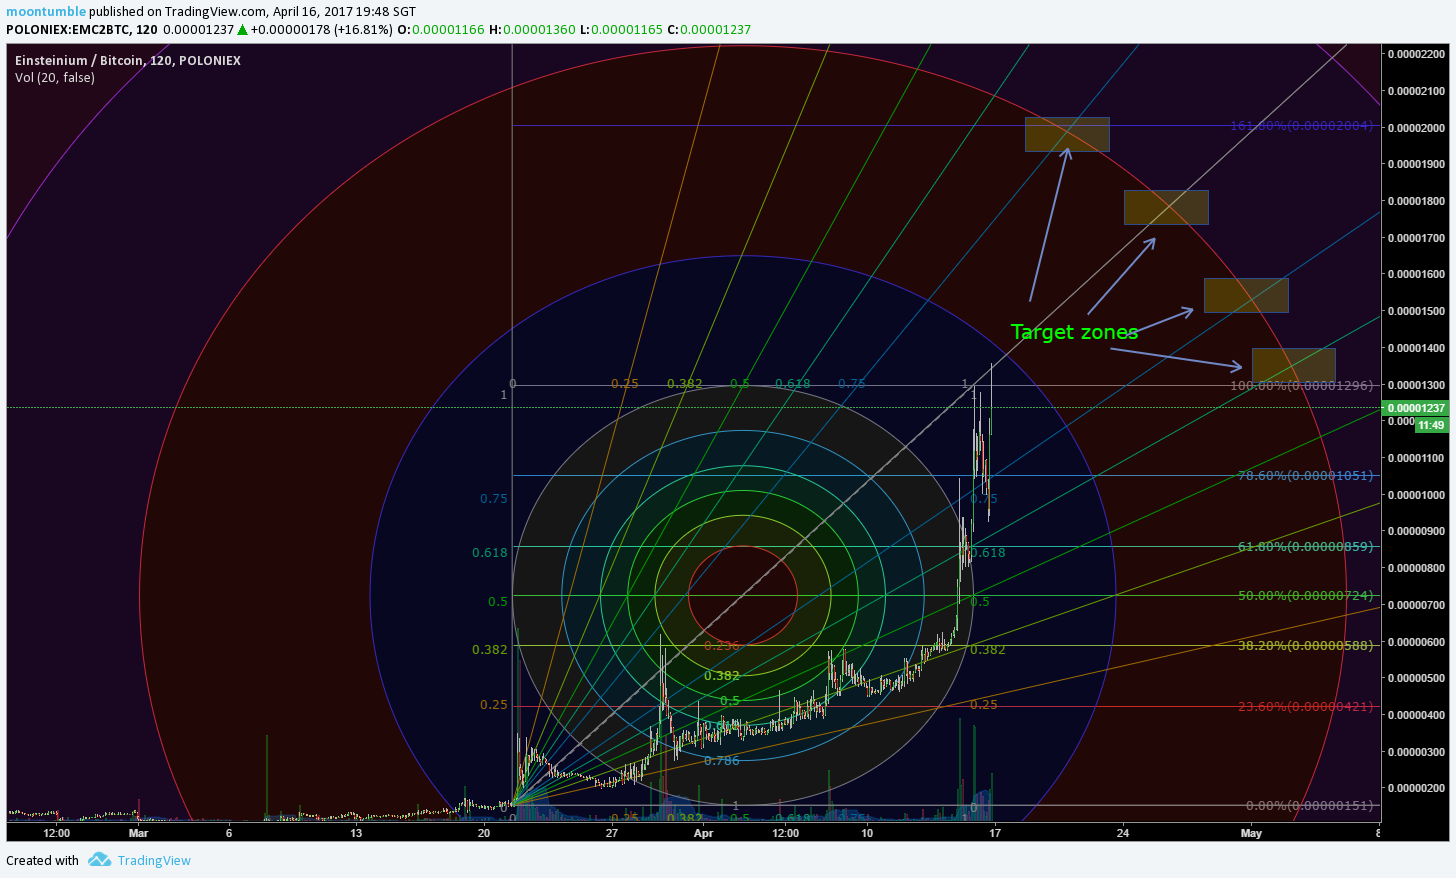Click the green current price tag 0.00001237
1456x878 pixels.
pyautogui.click(x=1416, y=408)
